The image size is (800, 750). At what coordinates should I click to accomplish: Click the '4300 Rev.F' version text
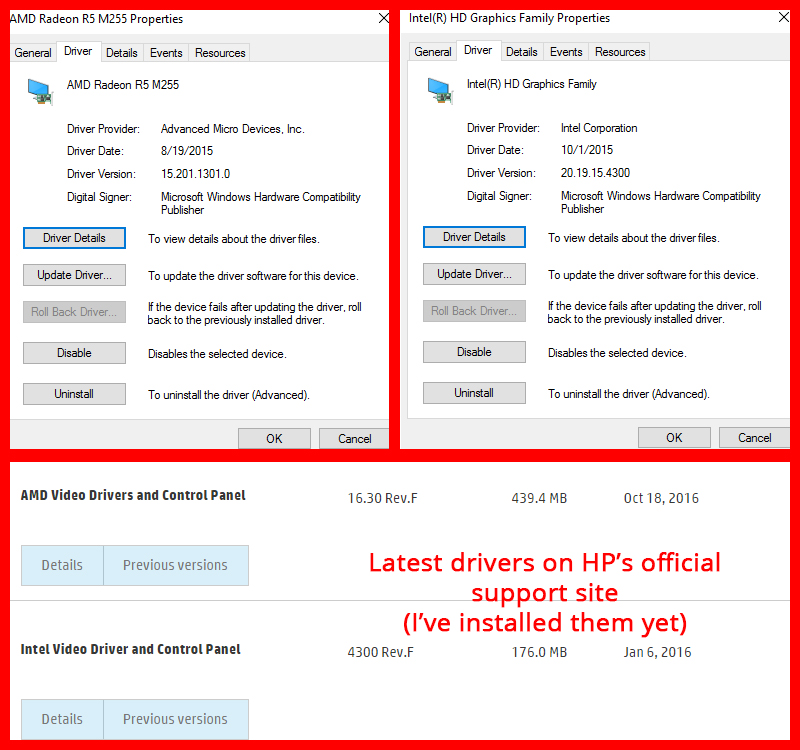coord(381,653)
